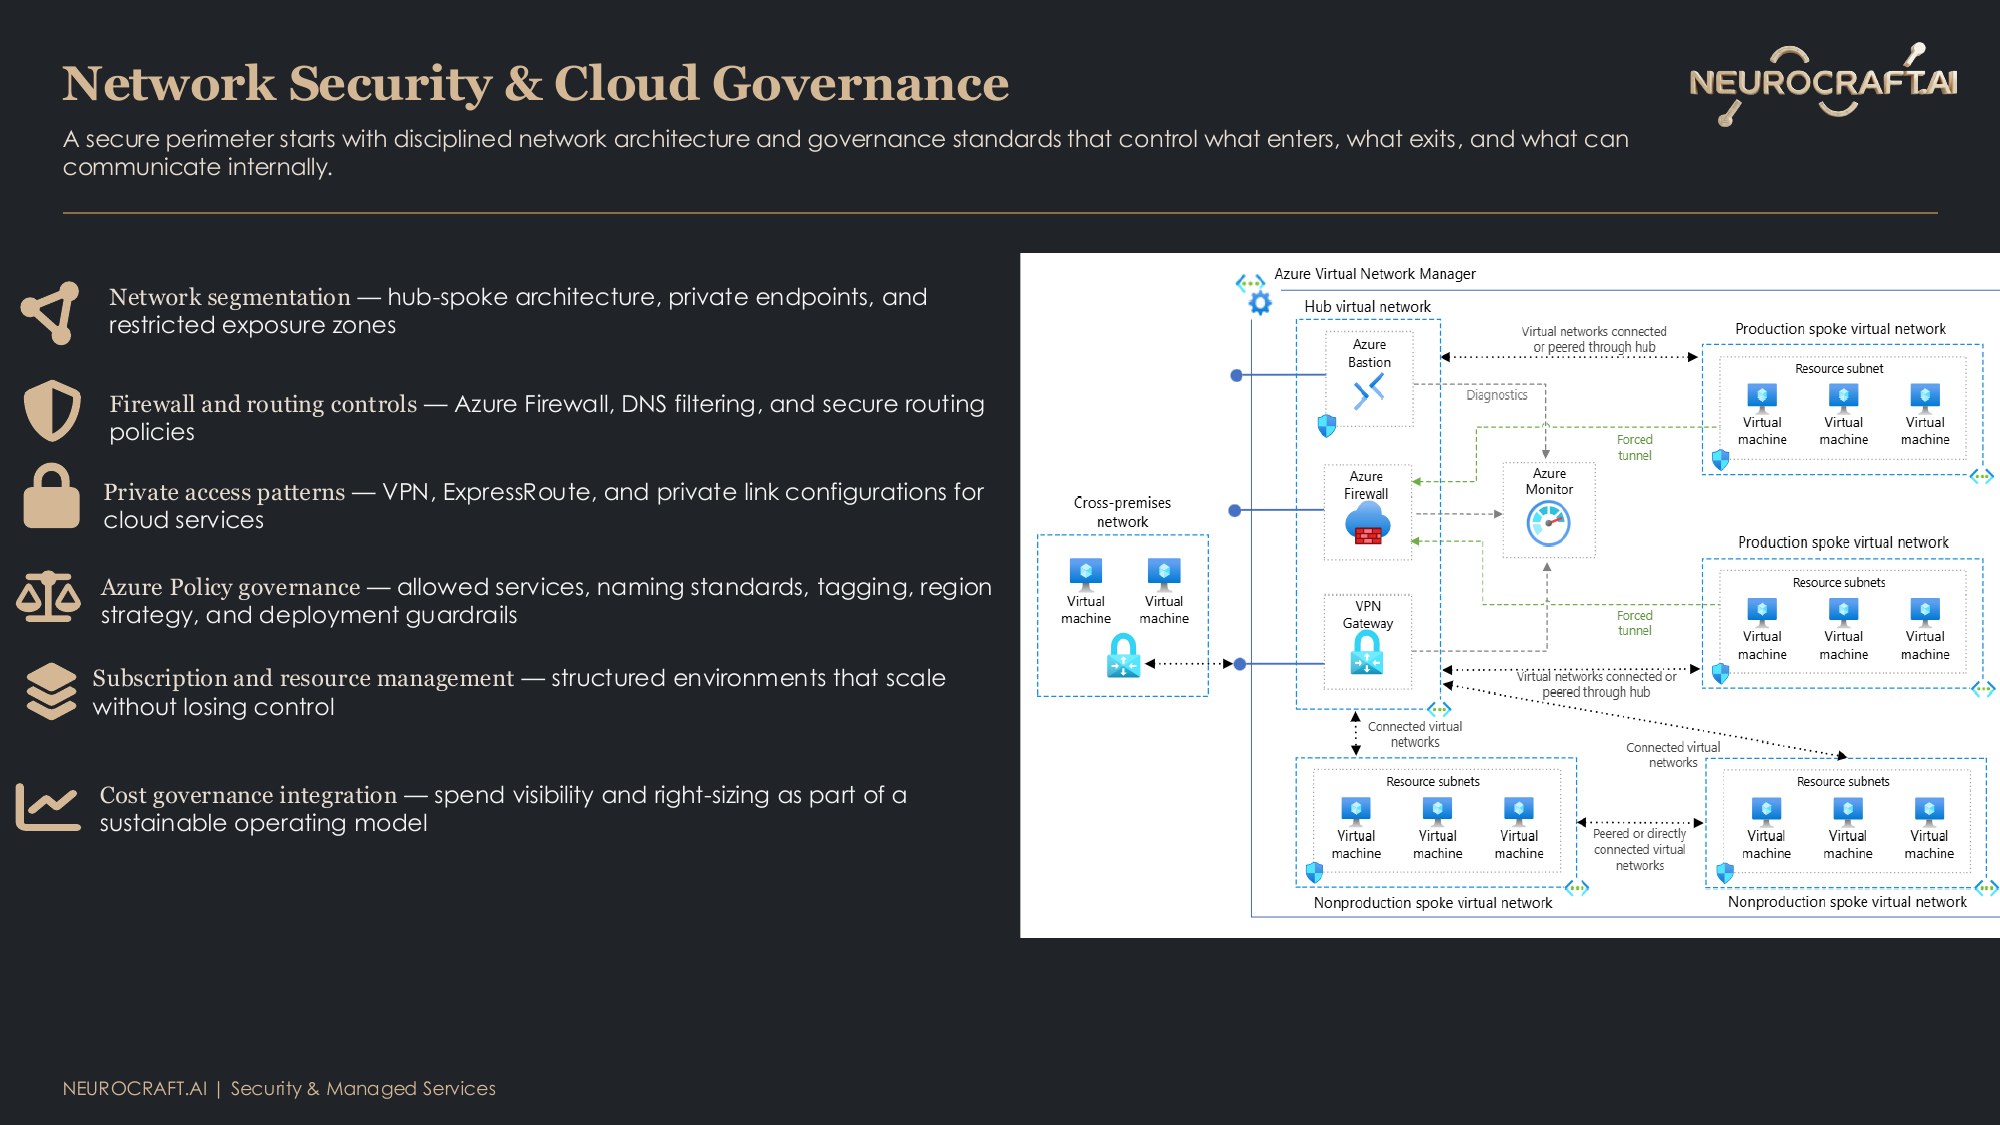Click the slide title Network Security & Cloud Governance
The width and height of the screenshot is (2000, 1125).
coord(536,83)
